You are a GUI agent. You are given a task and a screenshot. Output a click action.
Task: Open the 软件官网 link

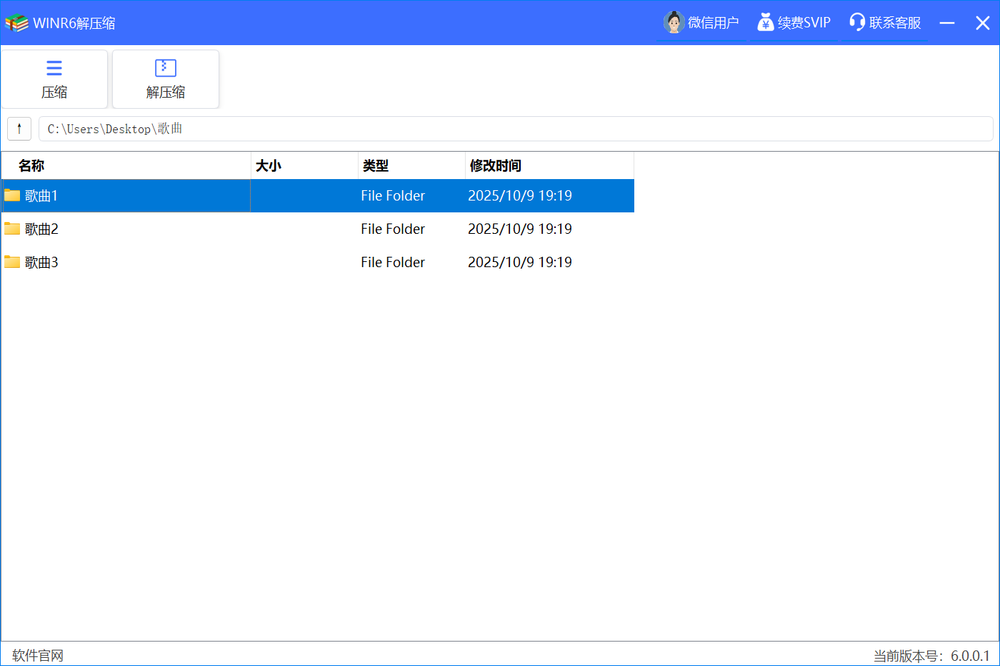click(38, 656)
